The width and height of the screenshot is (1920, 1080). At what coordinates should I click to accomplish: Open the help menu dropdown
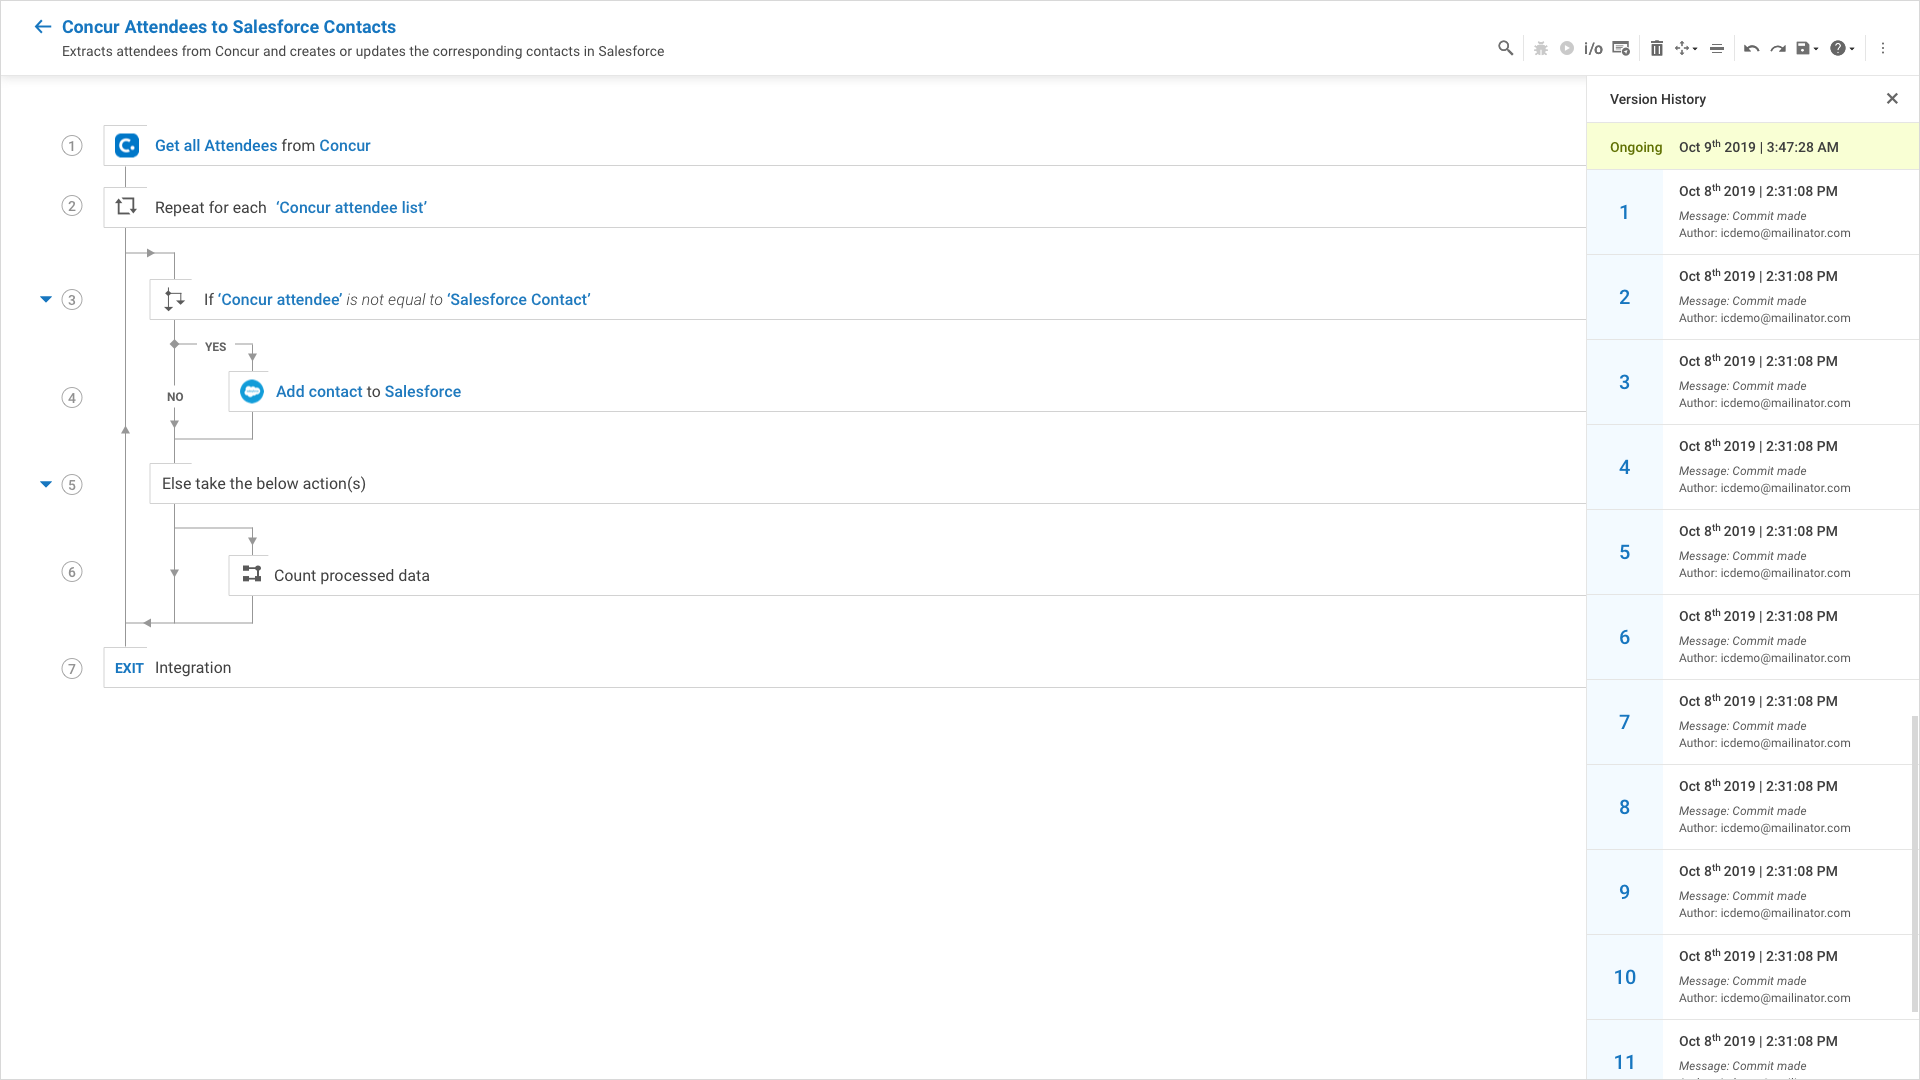pyautogui.click(x=1842, y=48)
